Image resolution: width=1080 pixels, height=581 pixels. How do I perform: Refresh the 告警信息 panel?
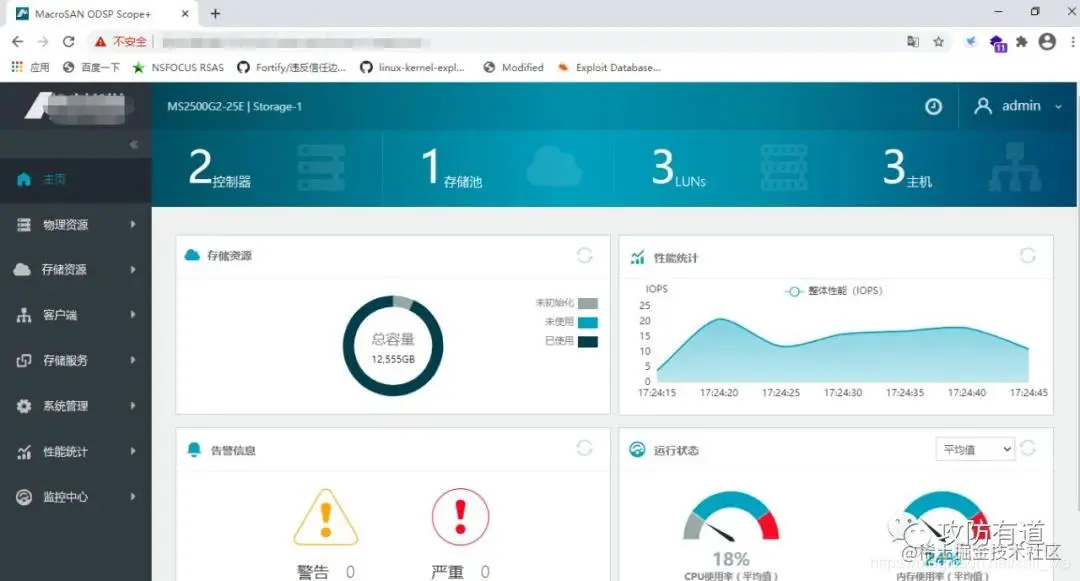(585, 448)
